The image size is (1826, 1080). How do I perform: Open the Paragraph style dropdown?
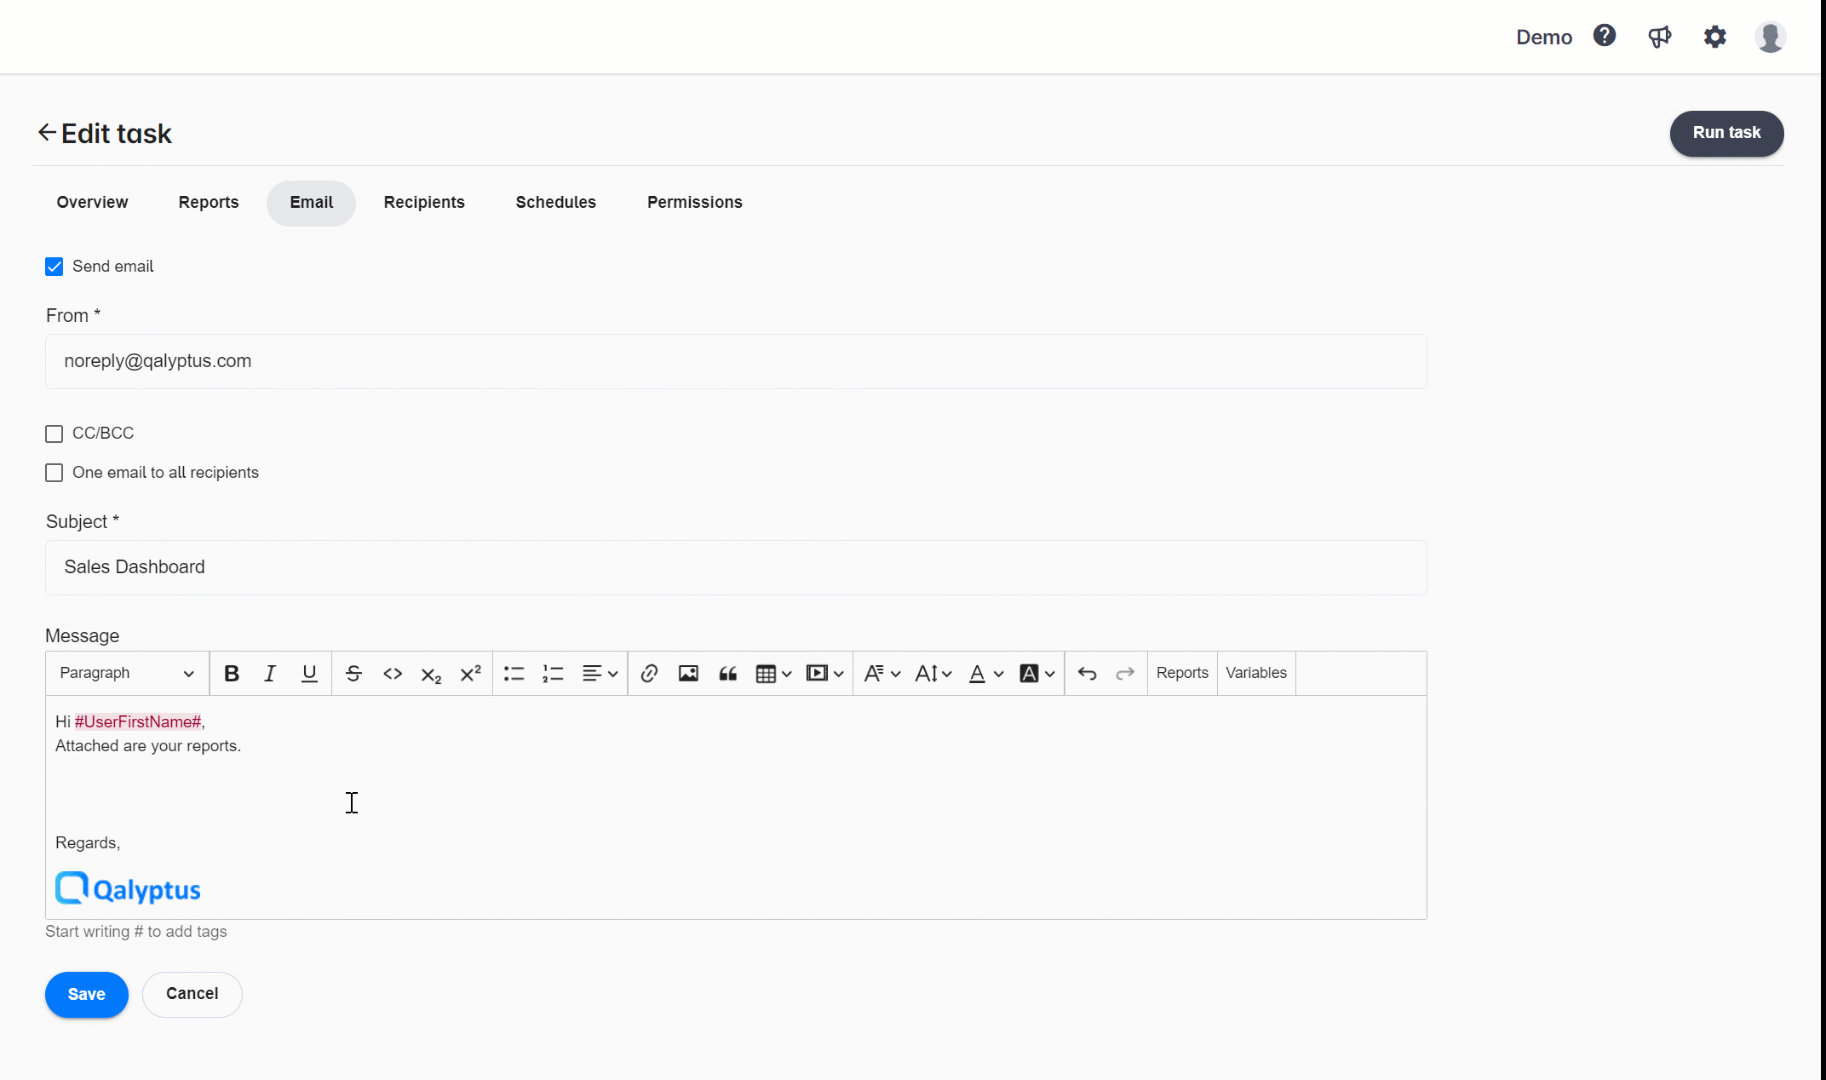tap(126, 673)
